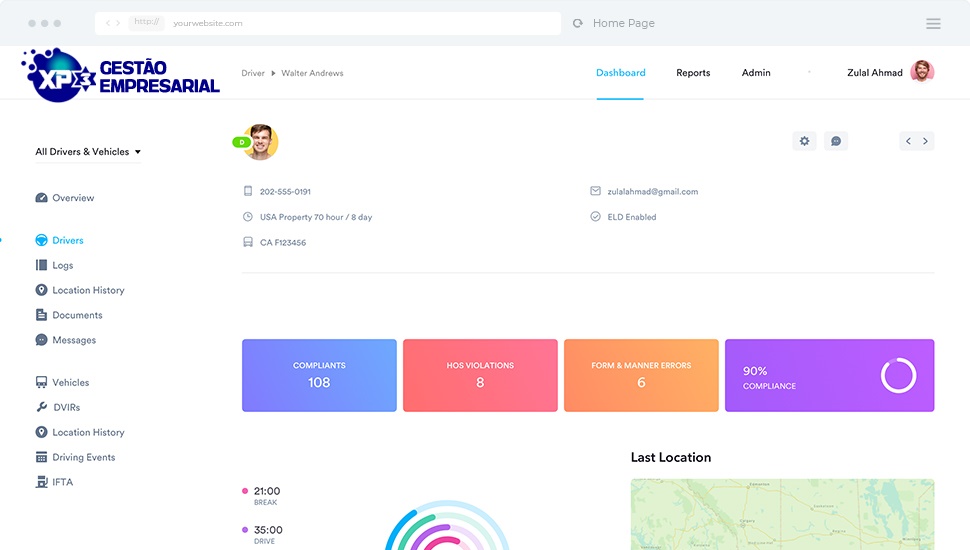This screenshot has width=970, height=550.
Task: Click the Messages chat bubble icon
Action: (x=41, y=340)
